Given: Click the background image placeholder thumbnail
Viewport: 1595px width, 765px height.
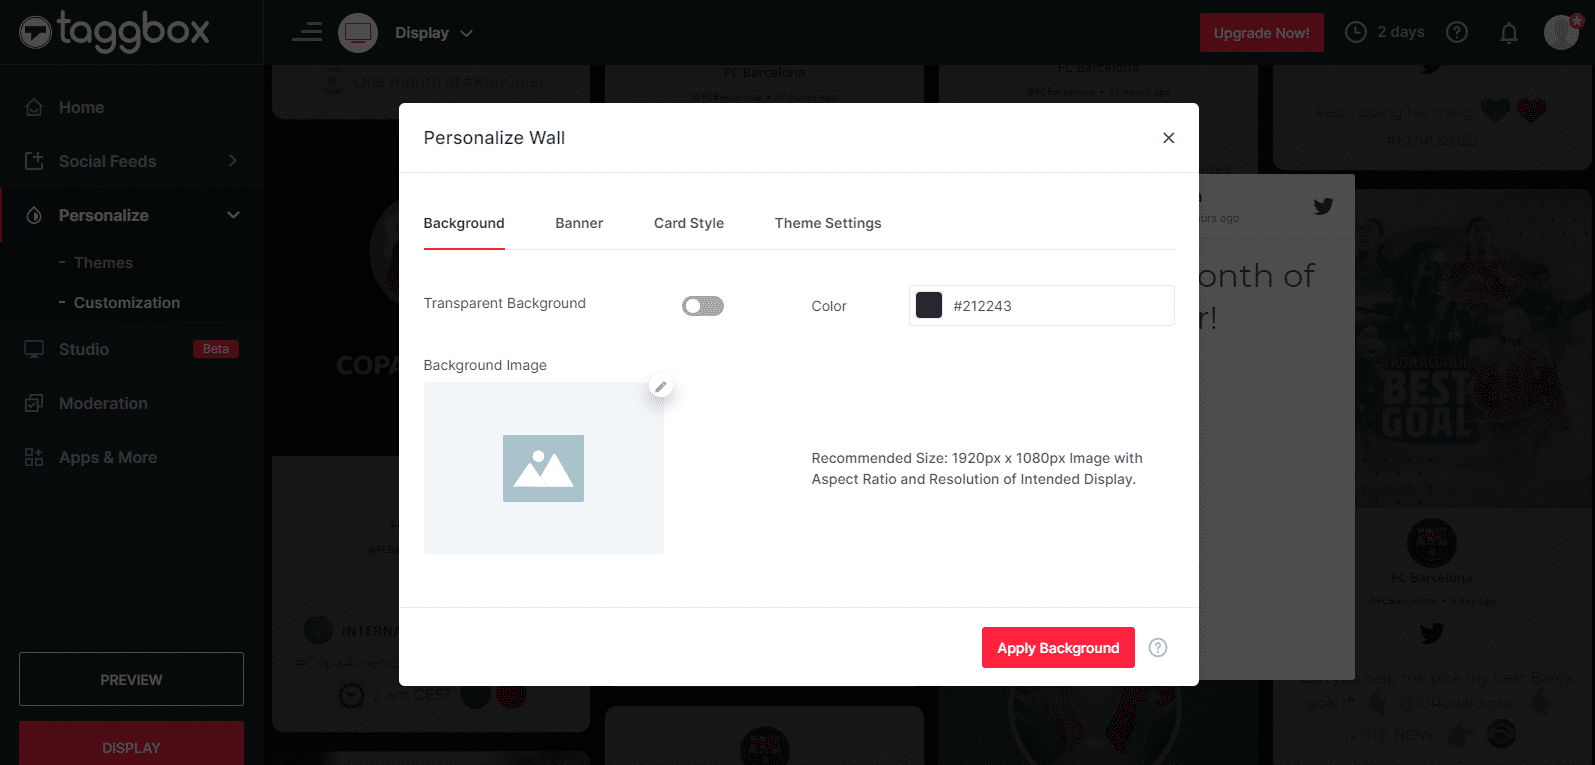Looking at the screenshot, I should point(543,468).
